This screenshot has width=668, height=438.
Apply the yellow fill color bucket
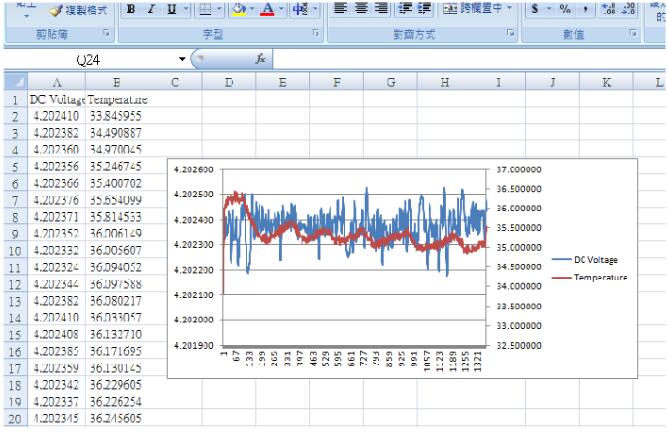pyautogui.click(x=239, y=9)
